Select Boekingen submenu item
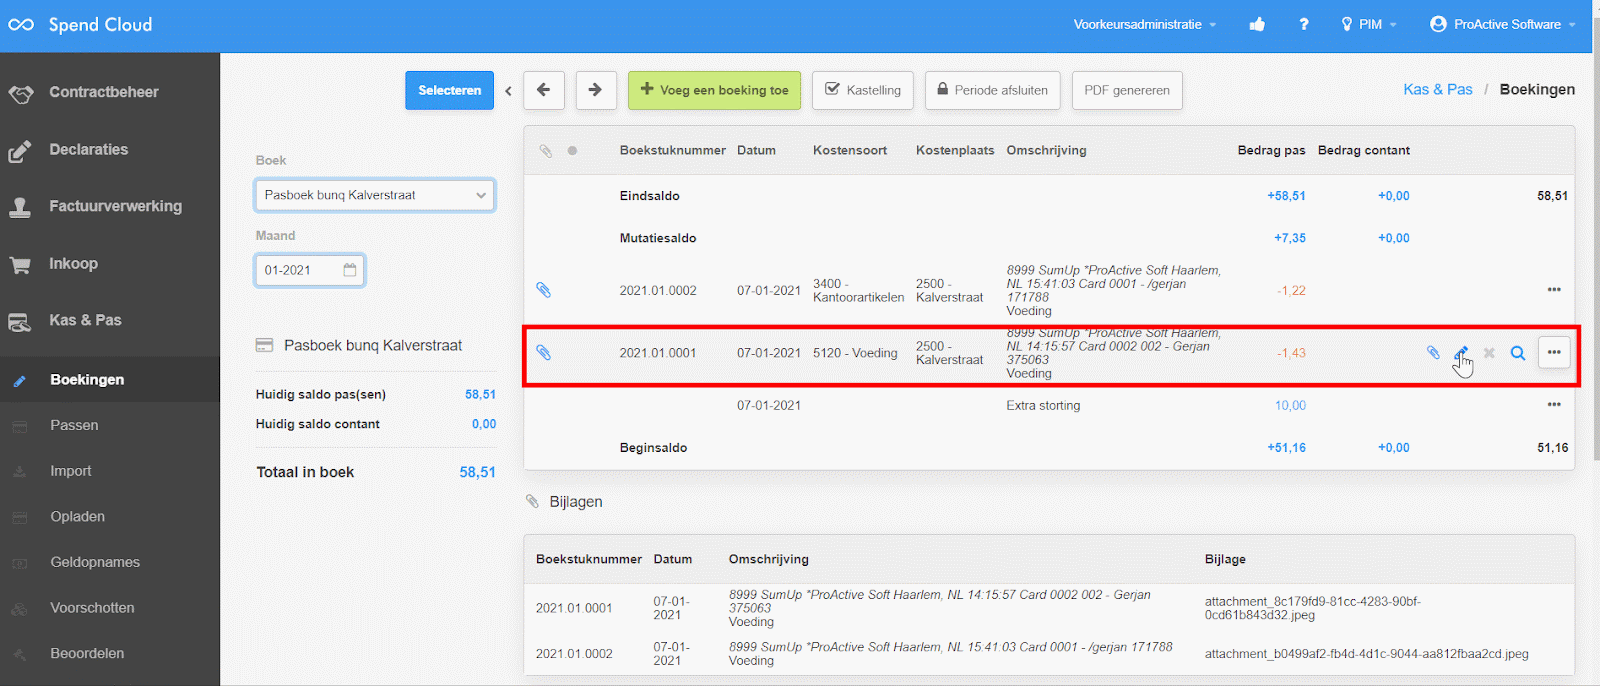This screenshot has height=686, width=1600. pos(110,380)
